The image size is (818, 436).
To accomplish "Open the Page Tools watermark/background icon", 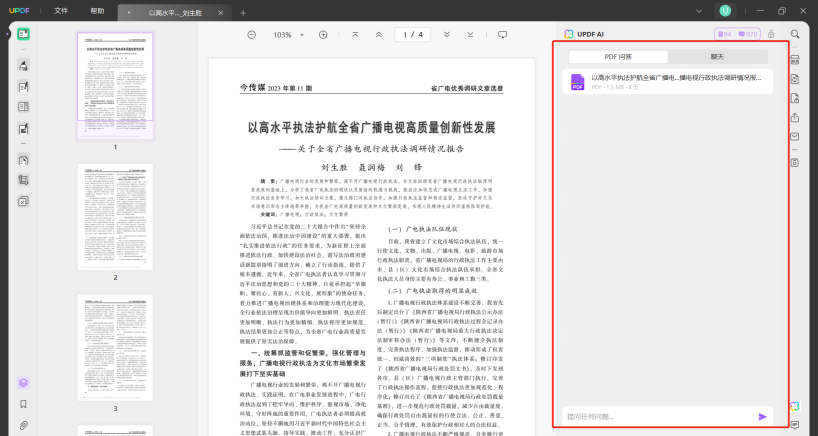I will coord(23,201).
